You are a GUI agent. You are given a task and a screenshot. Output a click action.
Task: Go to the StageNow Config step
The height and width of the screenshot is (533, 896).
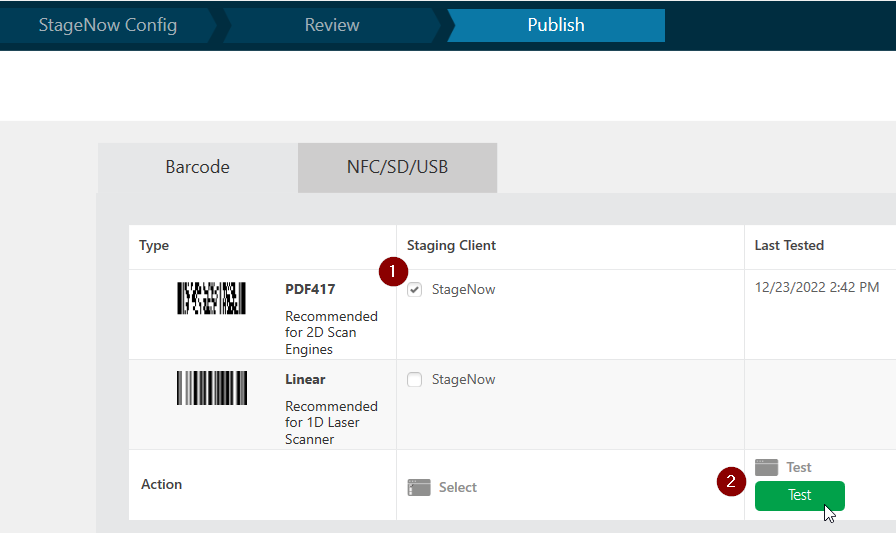[x=108, y=25]
